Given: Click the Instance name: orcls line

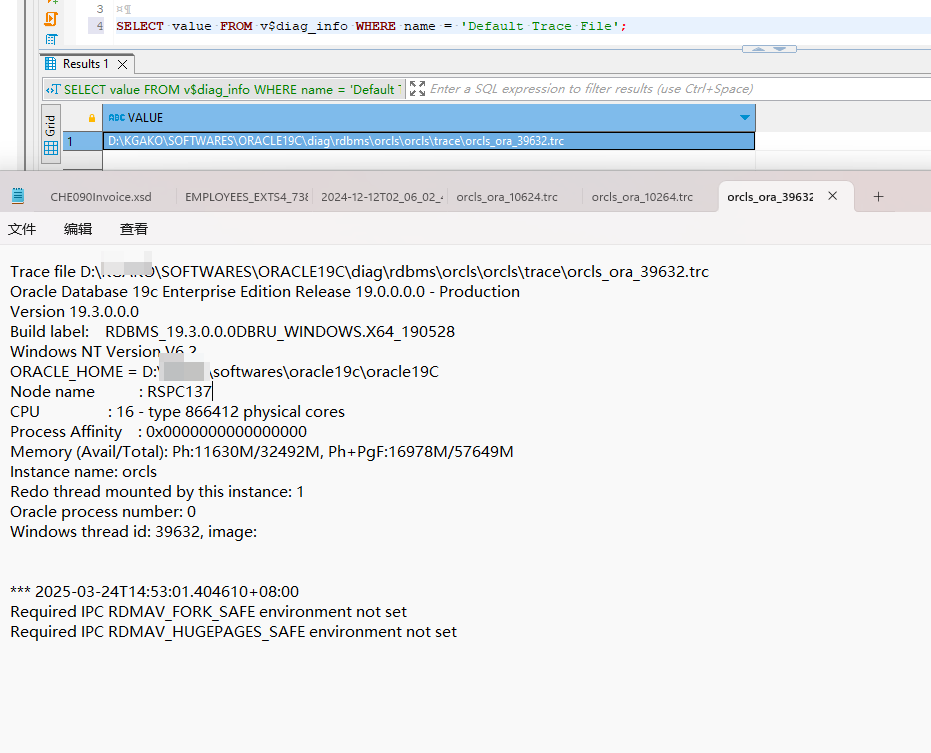Looking at the screenshot, I should click(x=83, y=472).
